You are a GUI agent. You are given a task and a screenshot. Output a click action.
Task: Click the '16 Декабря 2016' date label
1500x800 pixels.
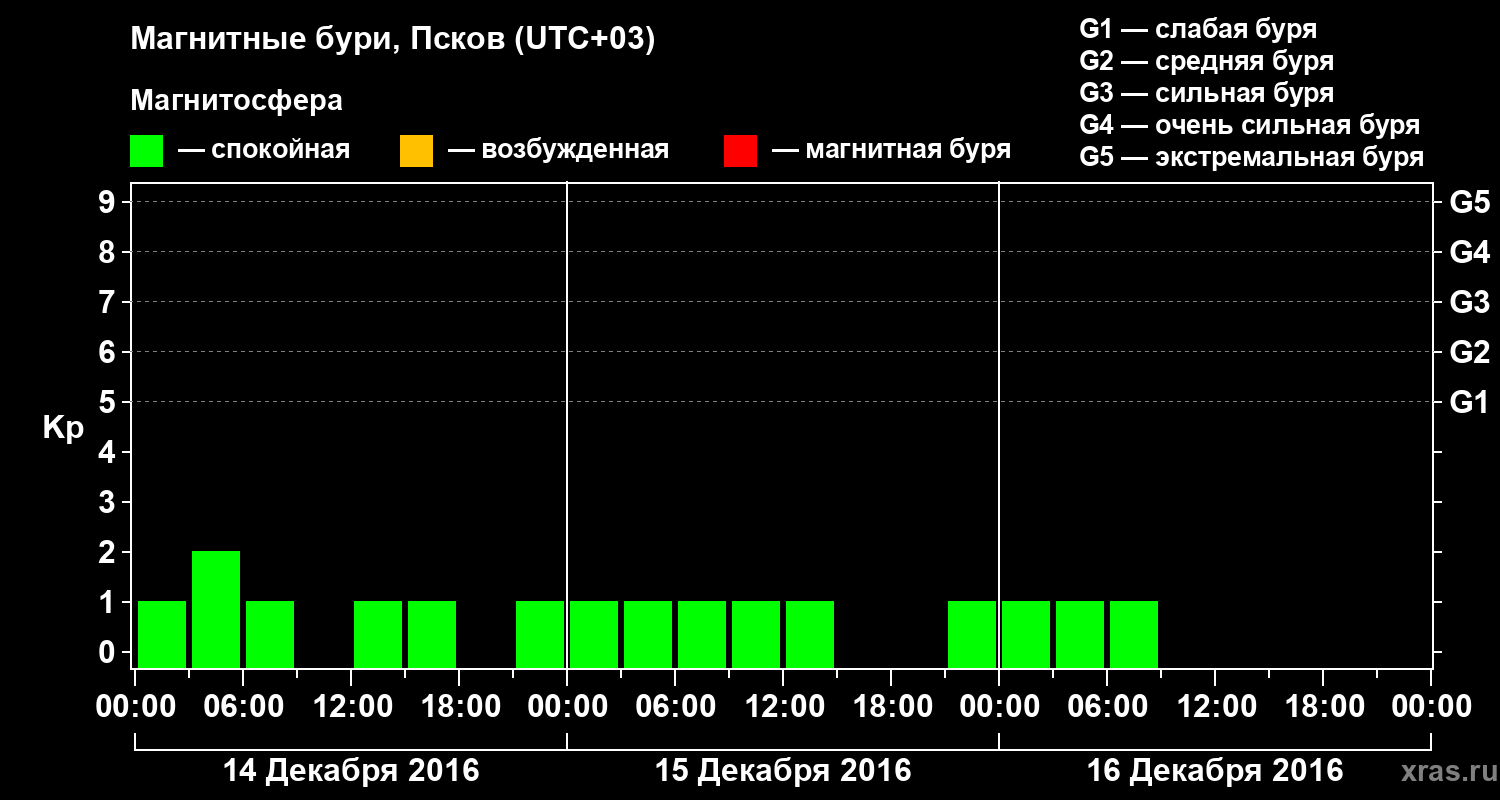(x=1215, y=771)
